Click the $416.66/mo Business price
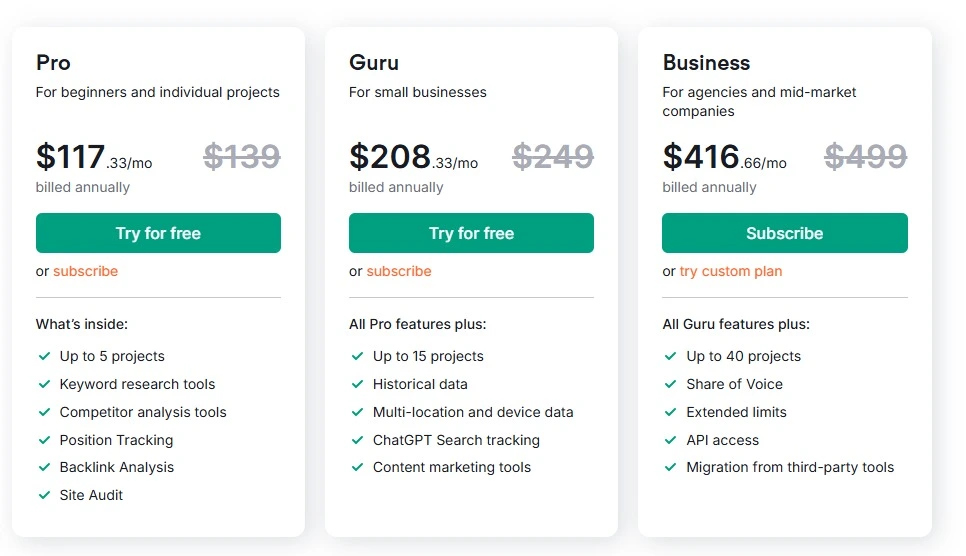966x556 pixels. pyautogui.click(x=724, y=157)
